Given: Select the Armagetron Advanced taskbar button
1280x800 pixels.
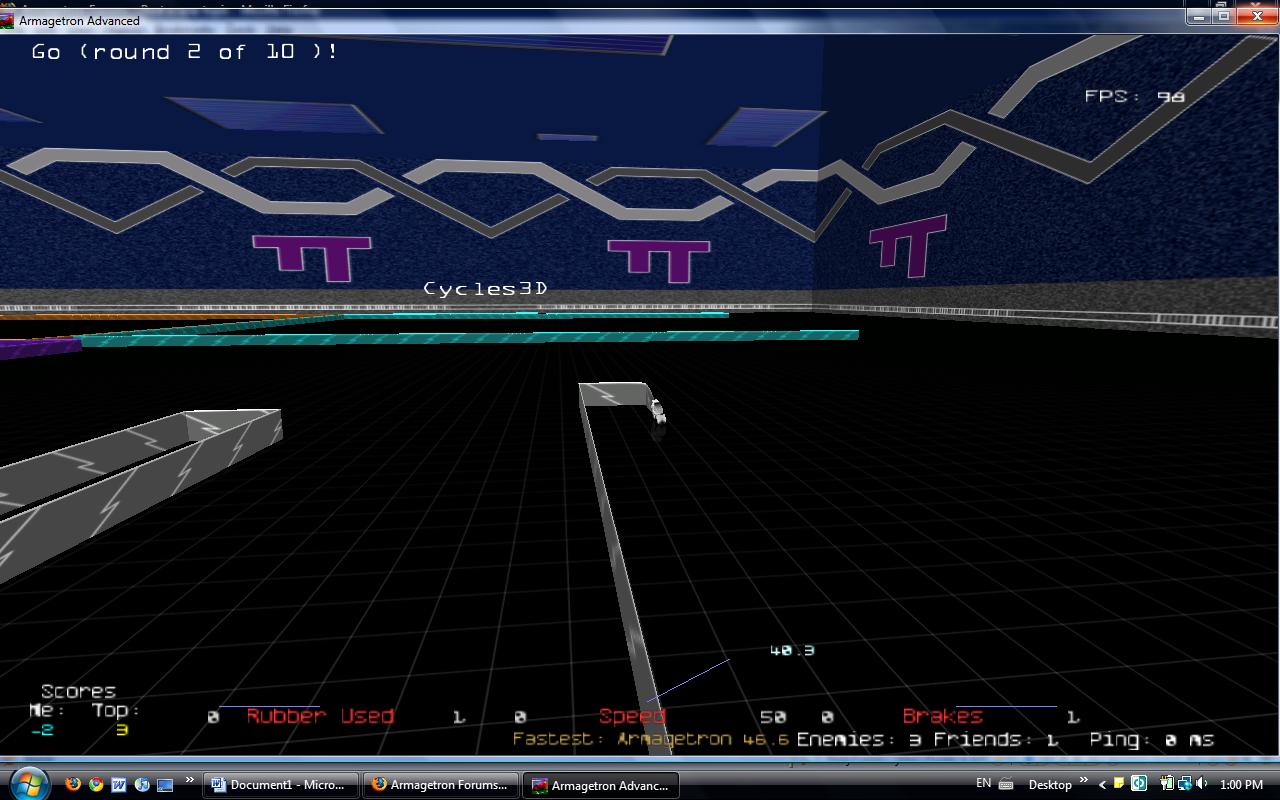Looking at the screenshot, I should tap(599, 785).
